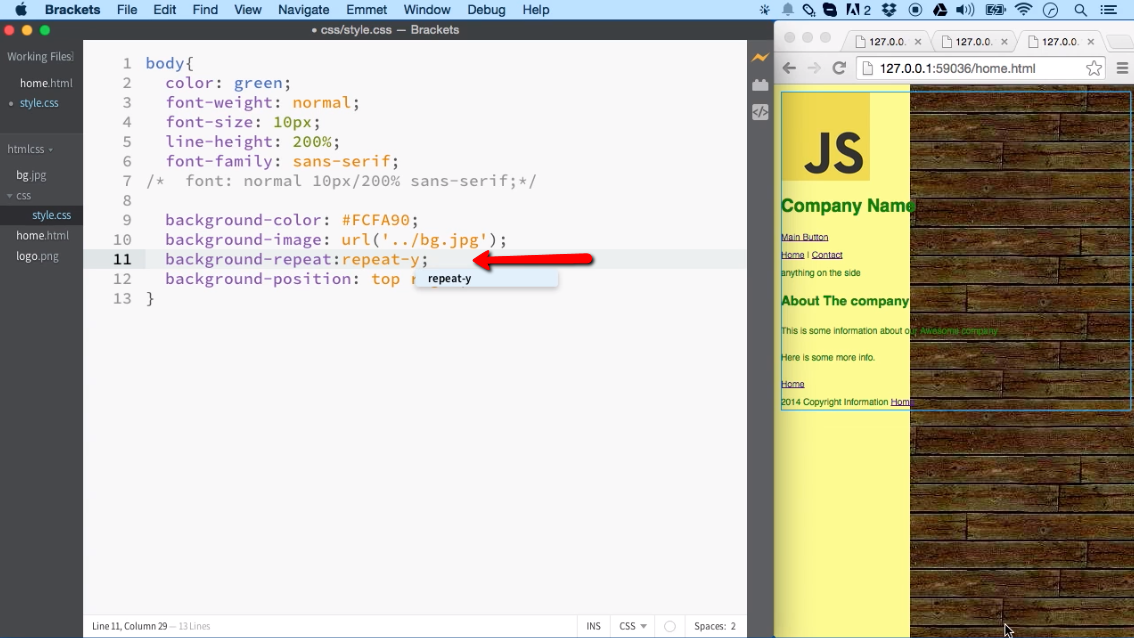Open the View menu
1134x638 pixels.
247,9
